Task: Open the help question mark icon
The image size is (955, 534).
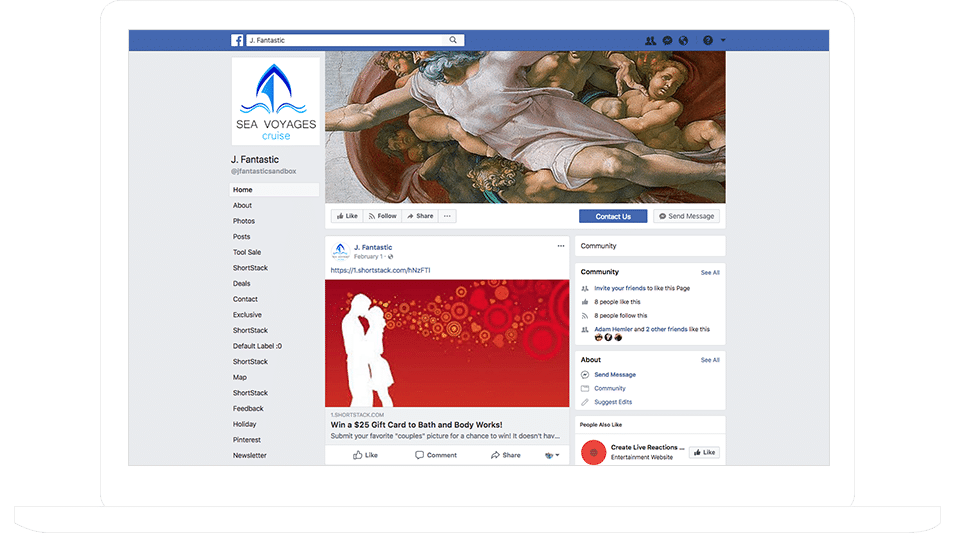Action: click(708, 40)
